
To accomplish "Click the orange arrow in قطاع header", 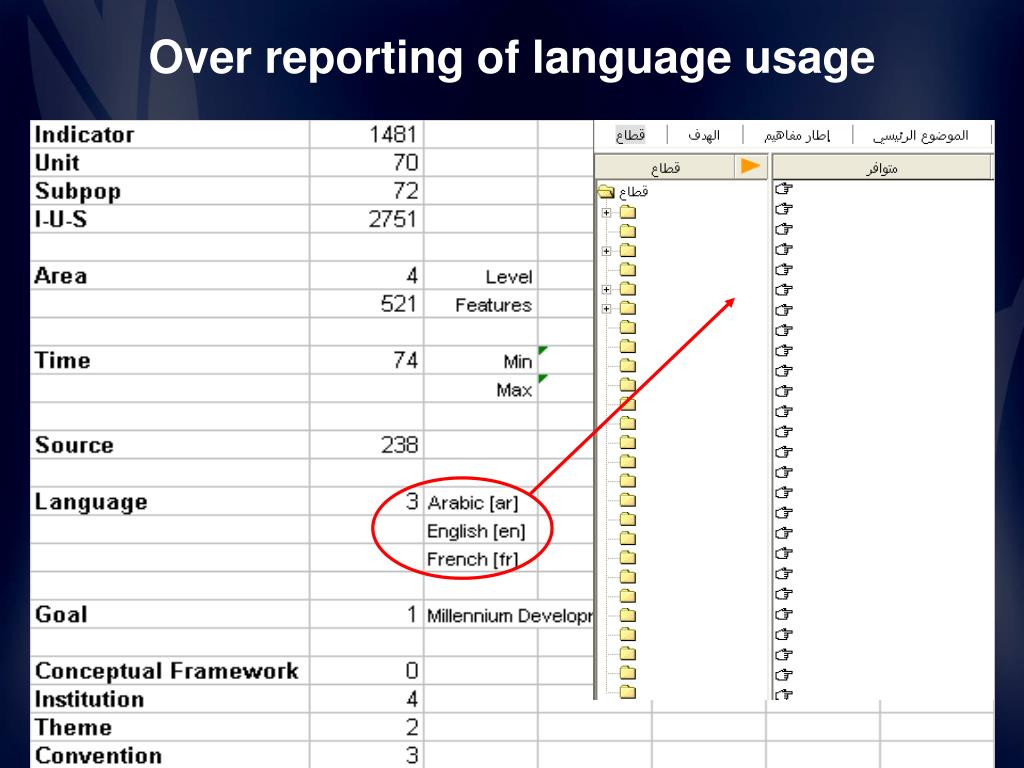I will [750, 167].
